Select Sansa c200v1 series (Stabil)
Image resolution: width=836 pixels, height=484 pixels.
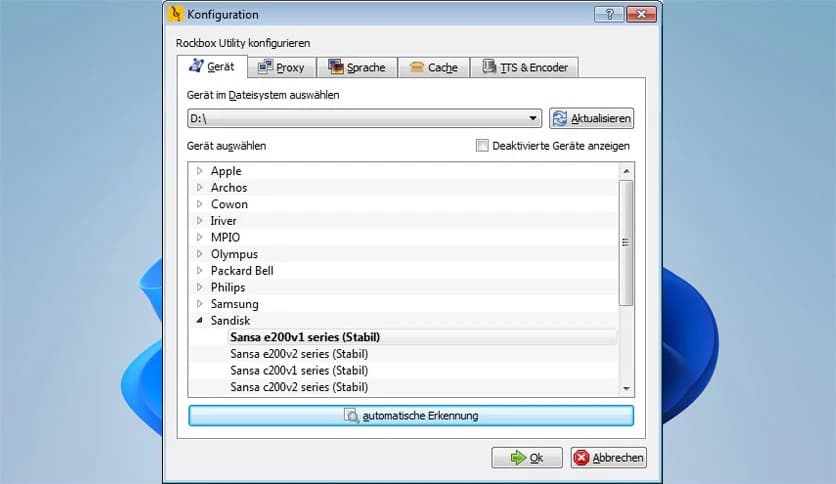pyautogui.click(x=299, y=370)
